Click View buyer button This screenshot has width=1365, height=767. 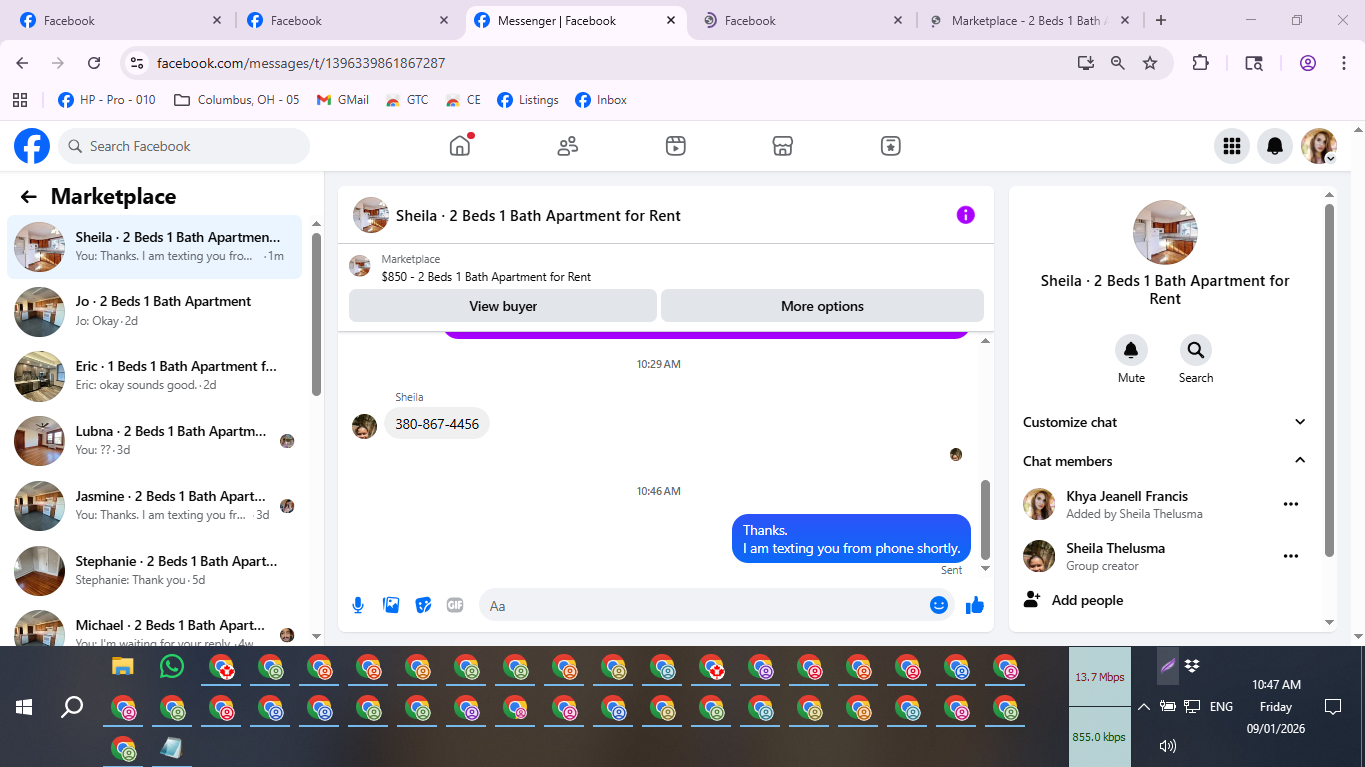pyautogui.click(x=503, y=306)
